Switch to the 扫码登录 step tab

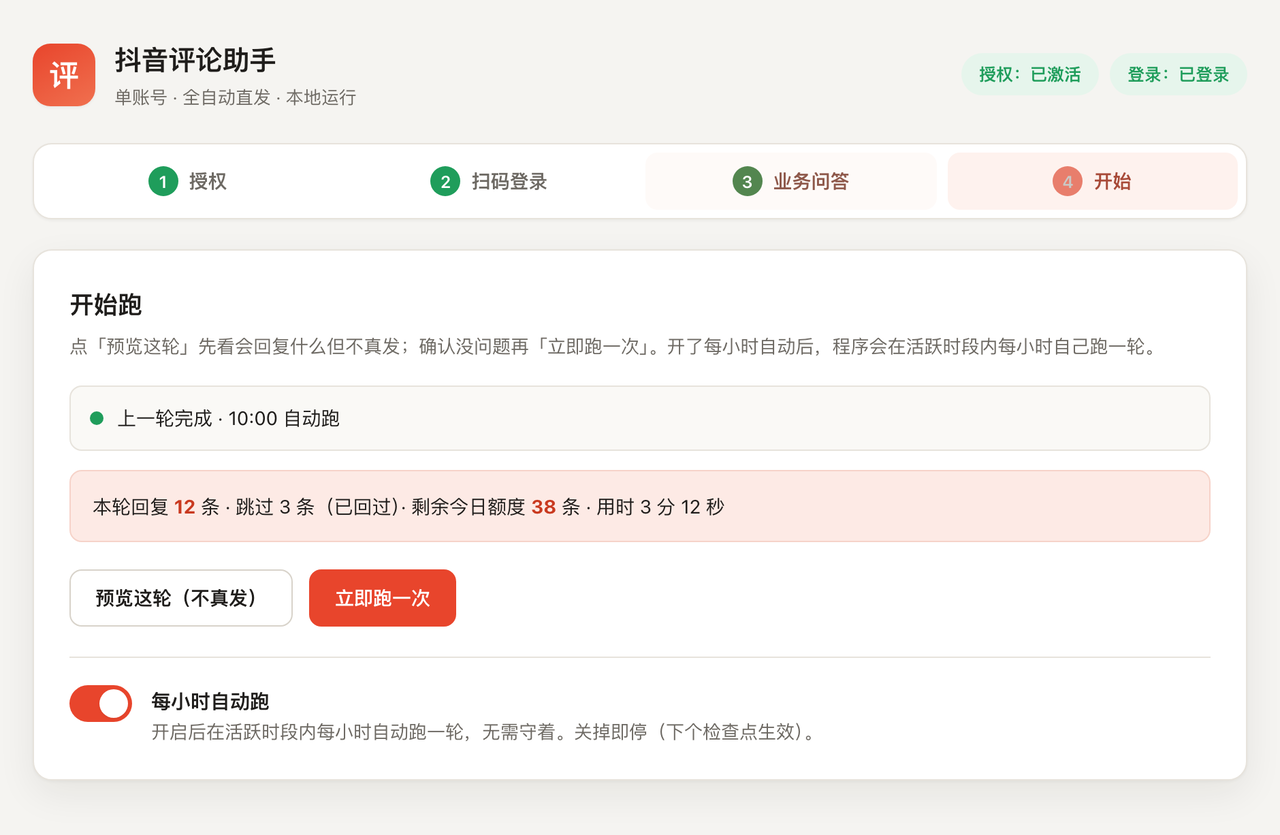[489, 181]
